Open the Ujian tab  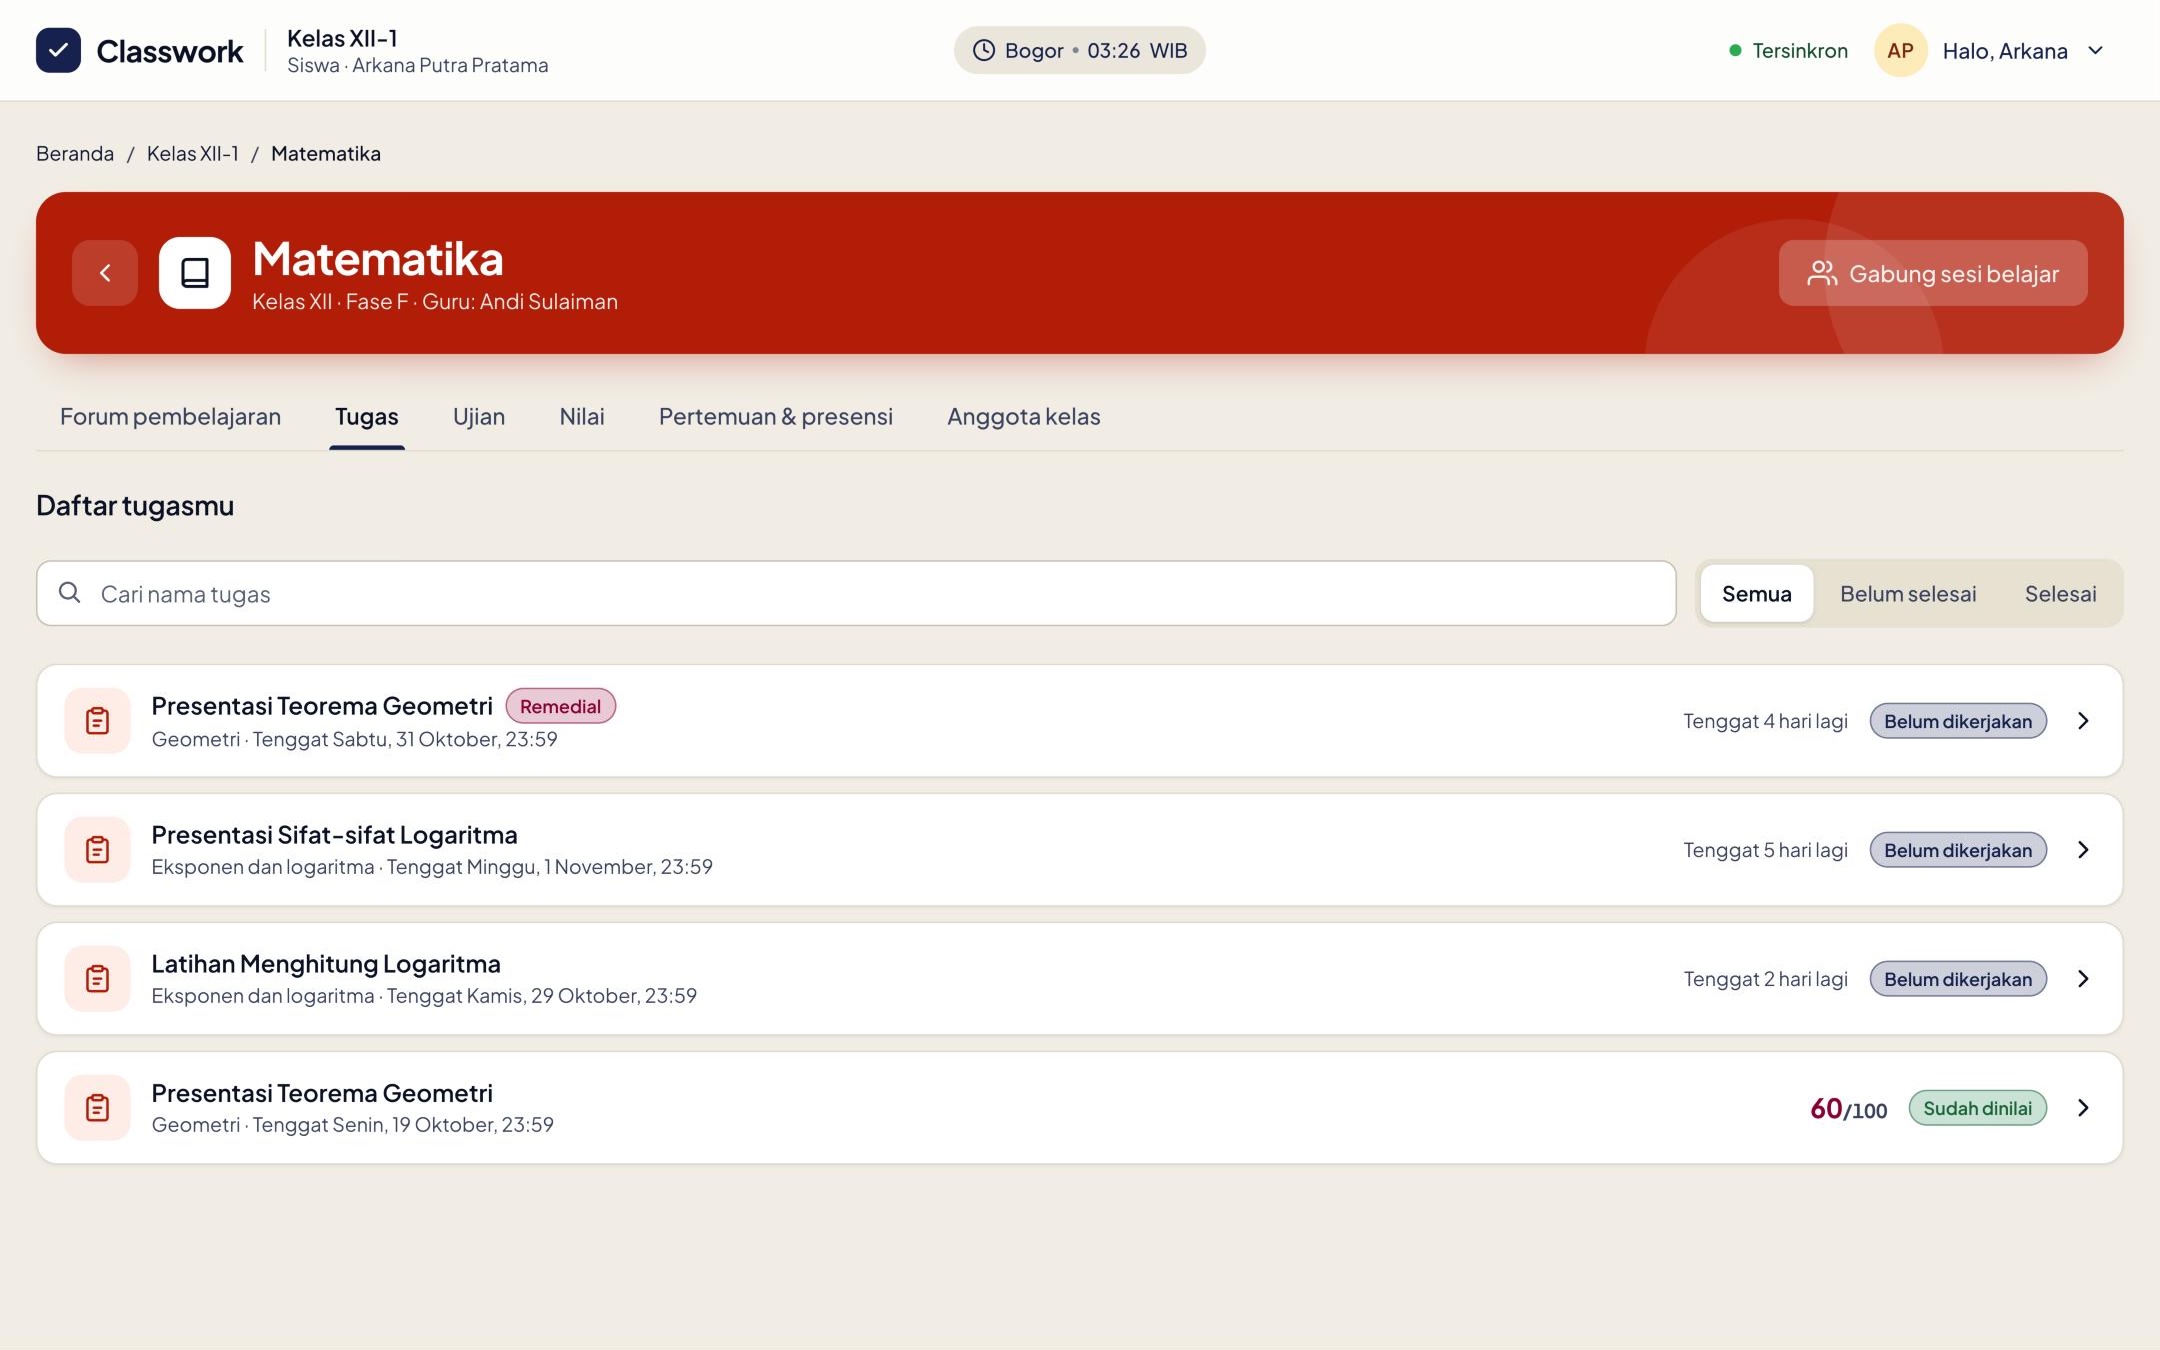(479, 416)
